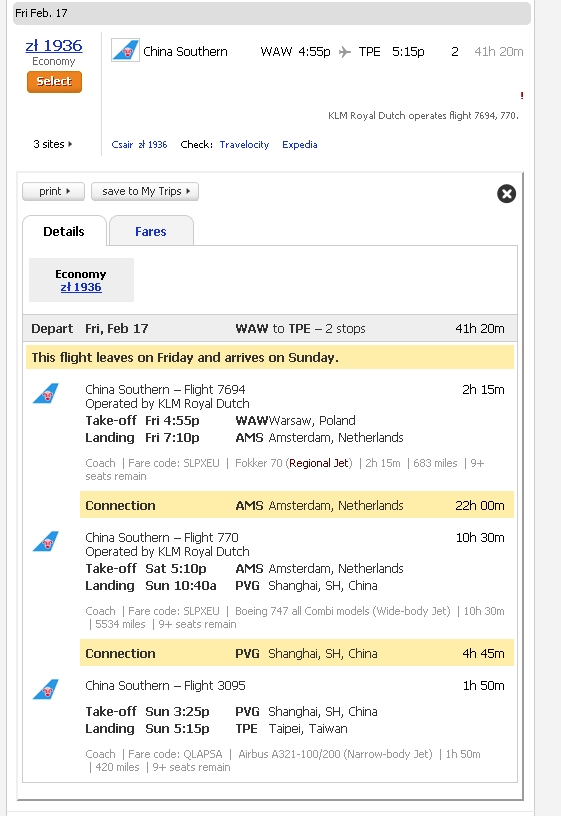This screenshot has height=816, width=561.
Task: Expand the 3 sites list
Action: pos(53,144)
